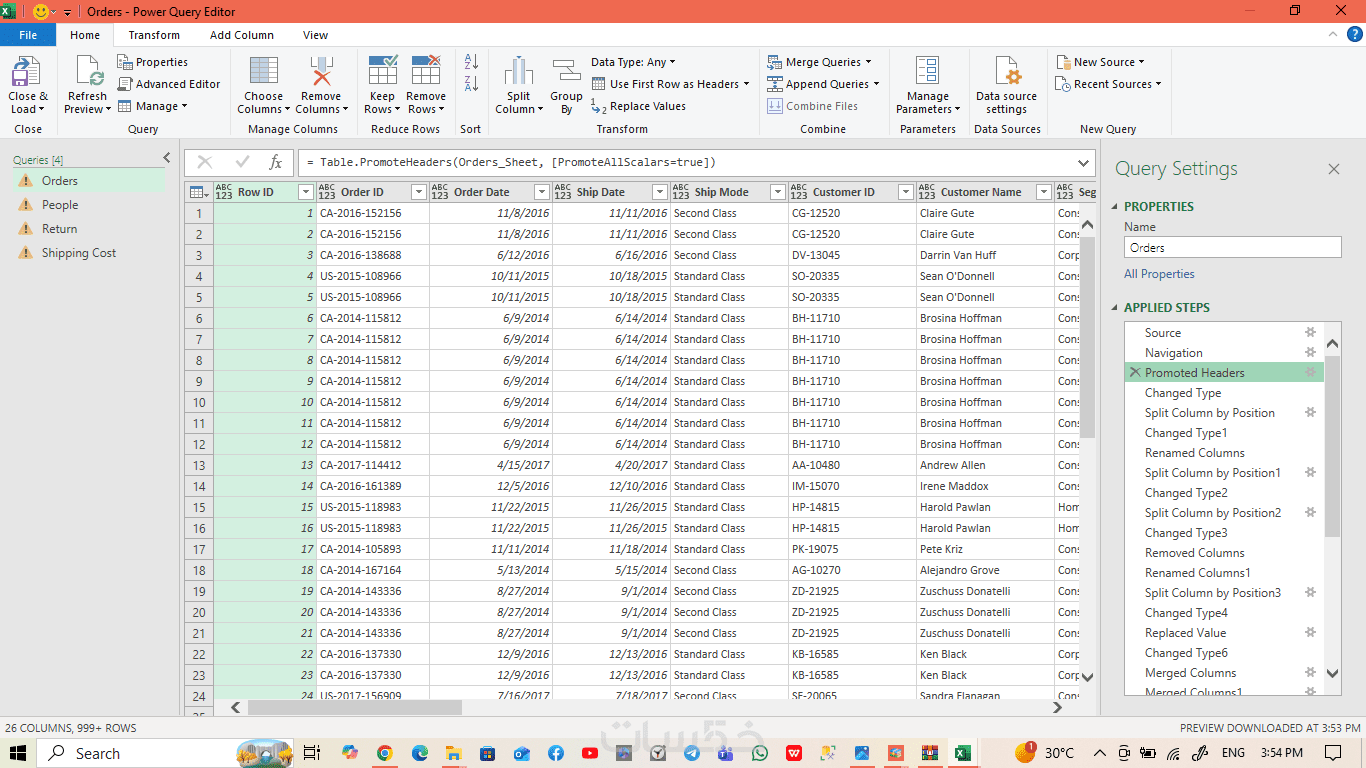1366x768 pixels.
Task: Open the Add Column tab
Action: tap(242, 35)
